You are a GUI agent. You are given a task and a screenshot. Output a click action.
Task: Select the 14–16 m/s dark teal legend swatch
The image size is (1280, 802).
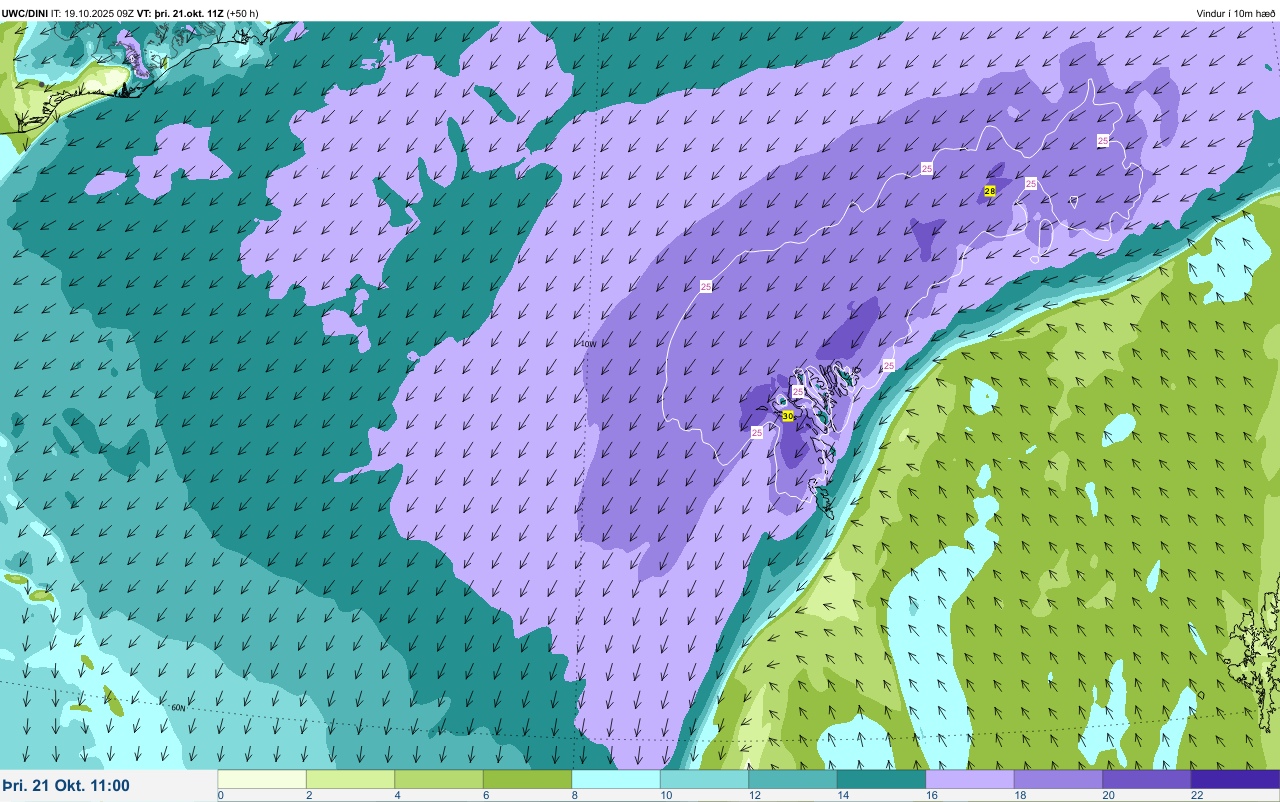(x=881, y=779)
